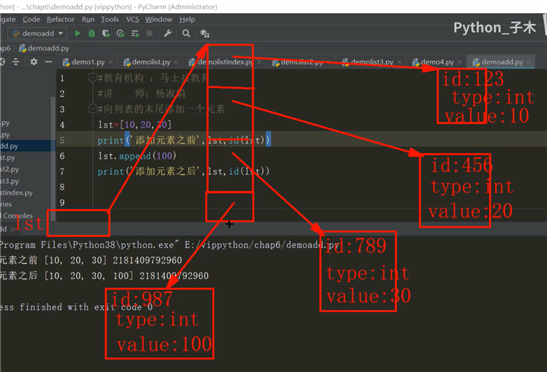Open the concurrency diagram run icon
This screenshot has width=547, height=372.
point(135,34)
